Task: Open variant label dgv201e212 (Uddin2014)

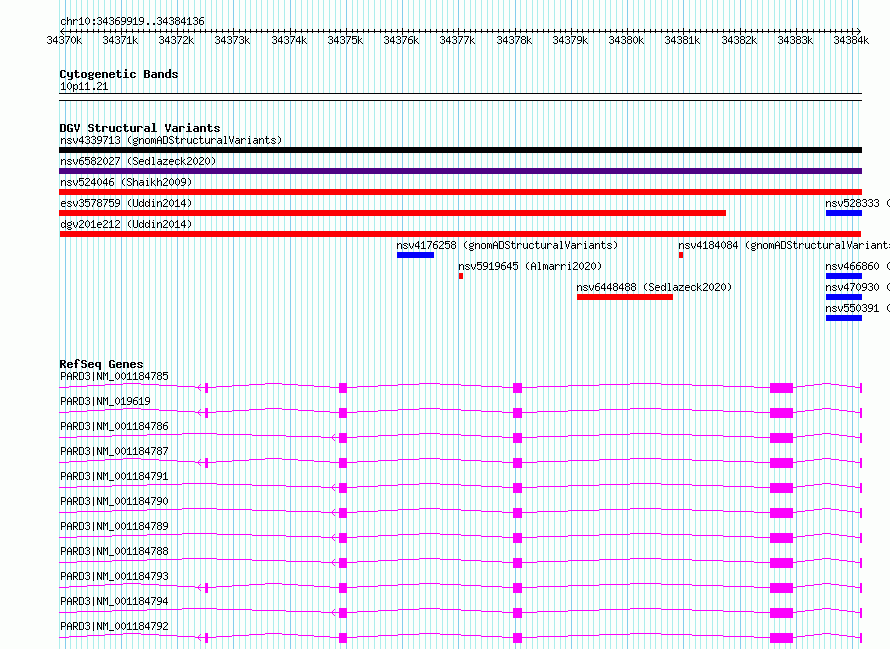Action: pyautogui.click(x=126, y=224)
